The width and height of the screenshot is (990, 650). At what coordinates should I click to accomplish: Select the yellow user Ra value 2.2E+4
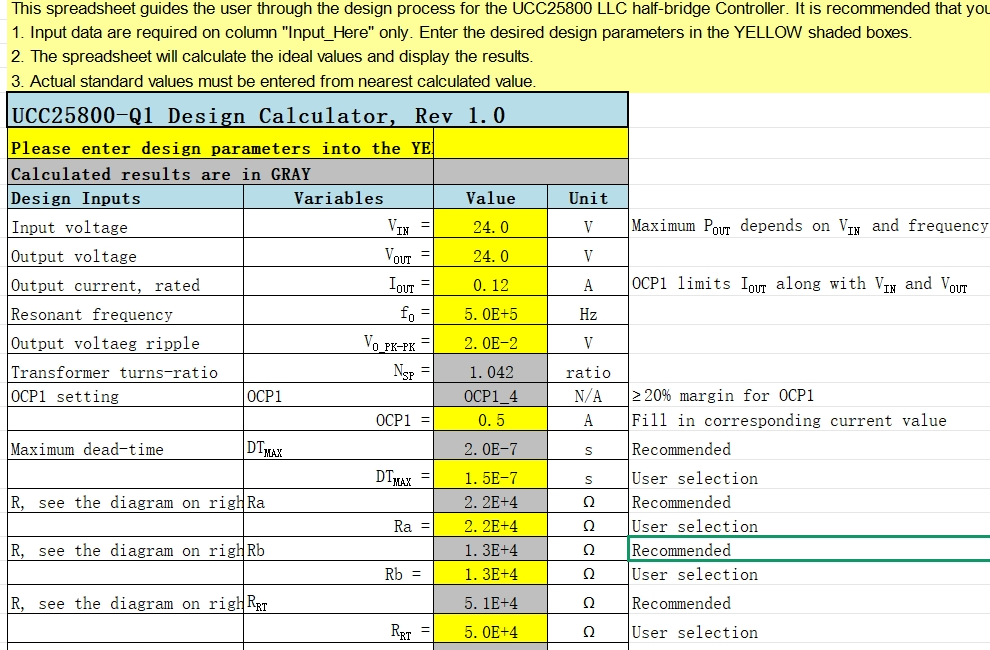pyautogui.click(x=490, y=526)
